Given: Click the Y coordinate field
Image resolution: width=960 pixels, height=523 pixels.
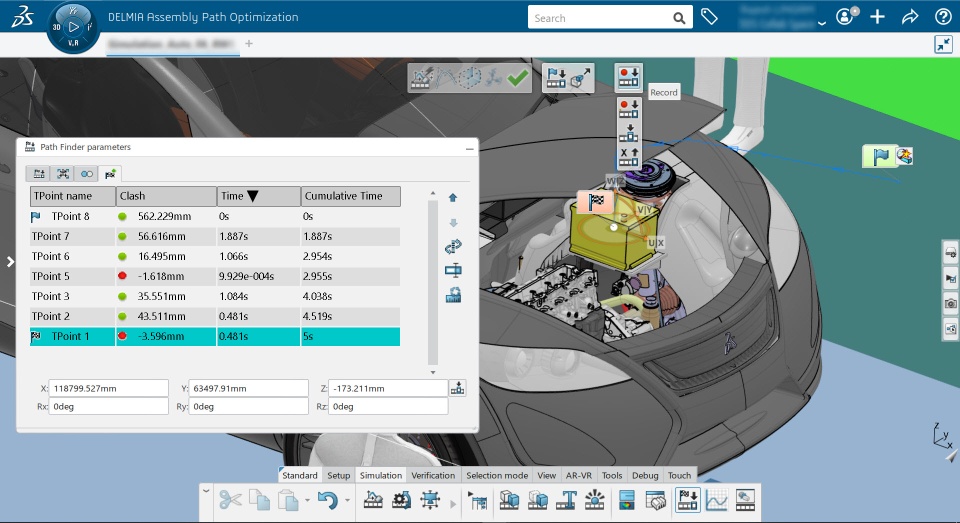Looking at the screenshot, I should [x=248, y=388].
